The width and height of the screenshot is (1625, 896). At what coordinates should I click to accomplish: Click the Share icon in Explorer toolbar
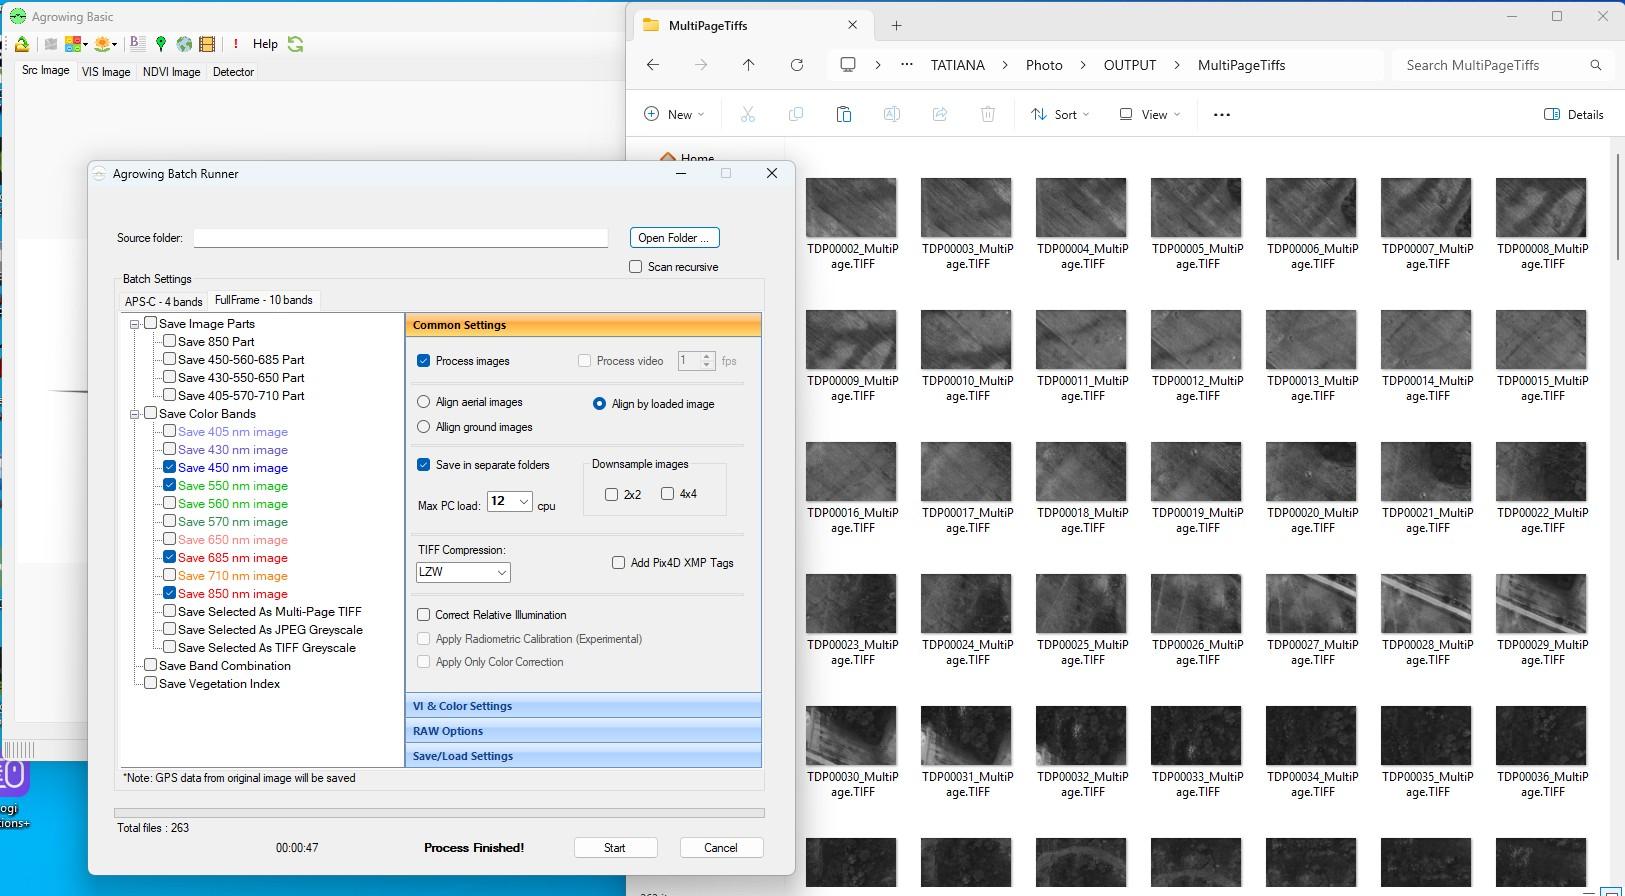[x=939, y=115]
